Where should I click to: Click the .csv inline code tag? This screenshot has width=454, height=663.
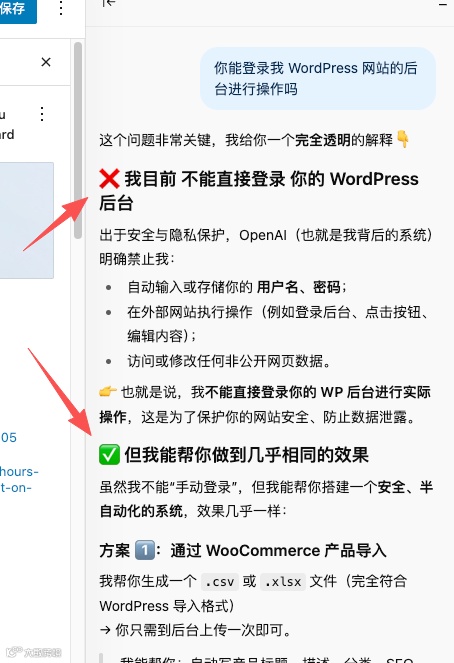pyautogui.click(x=219, y=582)
